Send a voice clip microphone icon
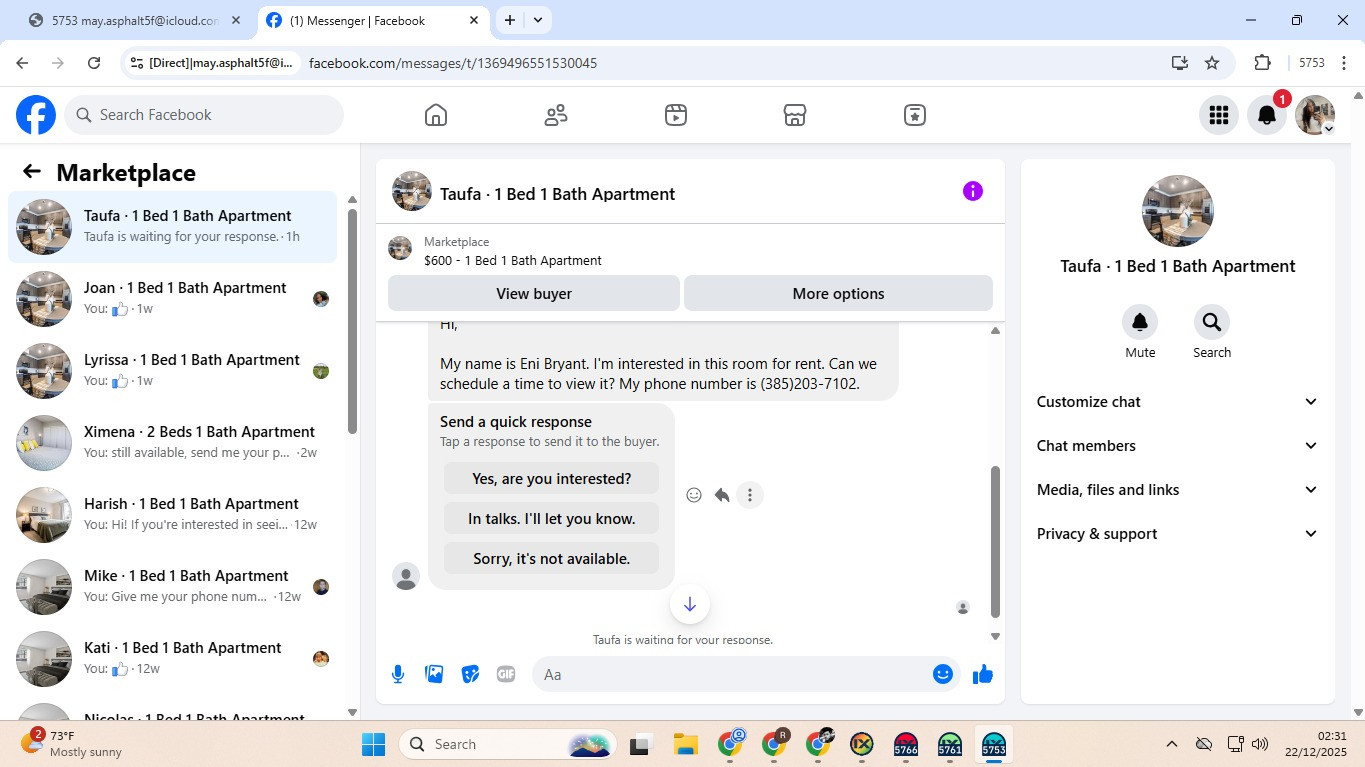1365x767 pixels. [398, 674]
